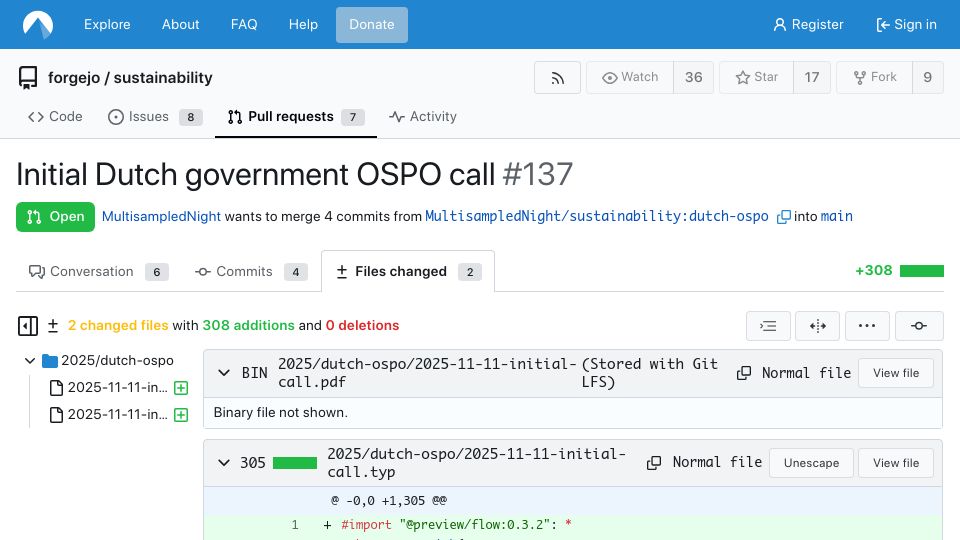Viewport: 960px width, 540px height.
Task: Open Explore in the top navigation
Action: 107,24
